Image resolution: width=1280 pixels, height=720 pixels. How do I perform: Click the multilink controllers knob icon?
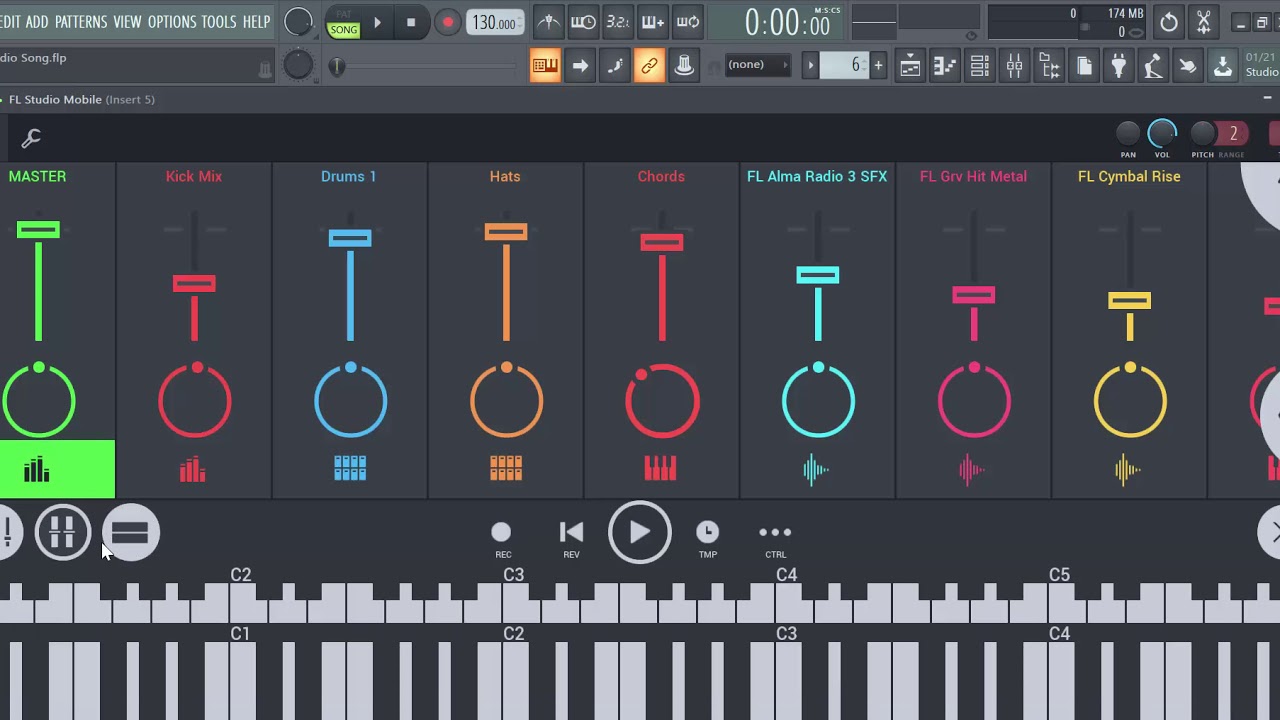684,66
